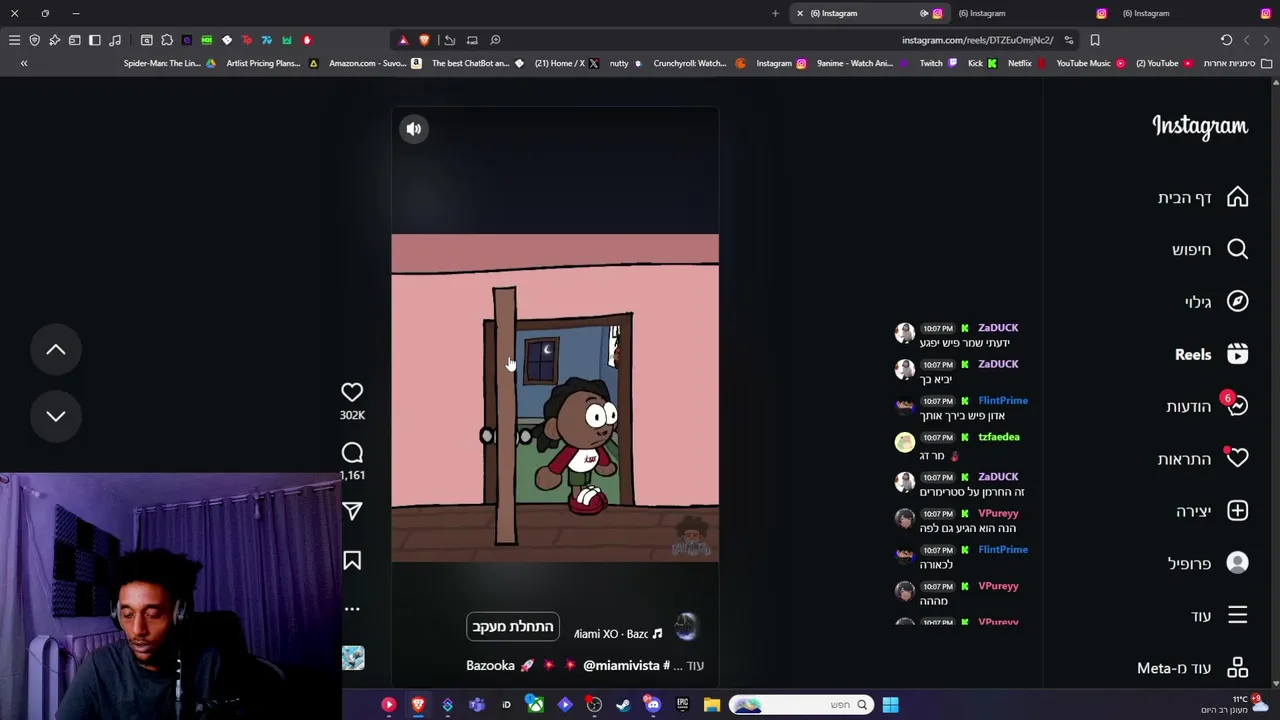Open new tab with plus button
This screenshot has width=1280, height=720.
tap(775, 13)
